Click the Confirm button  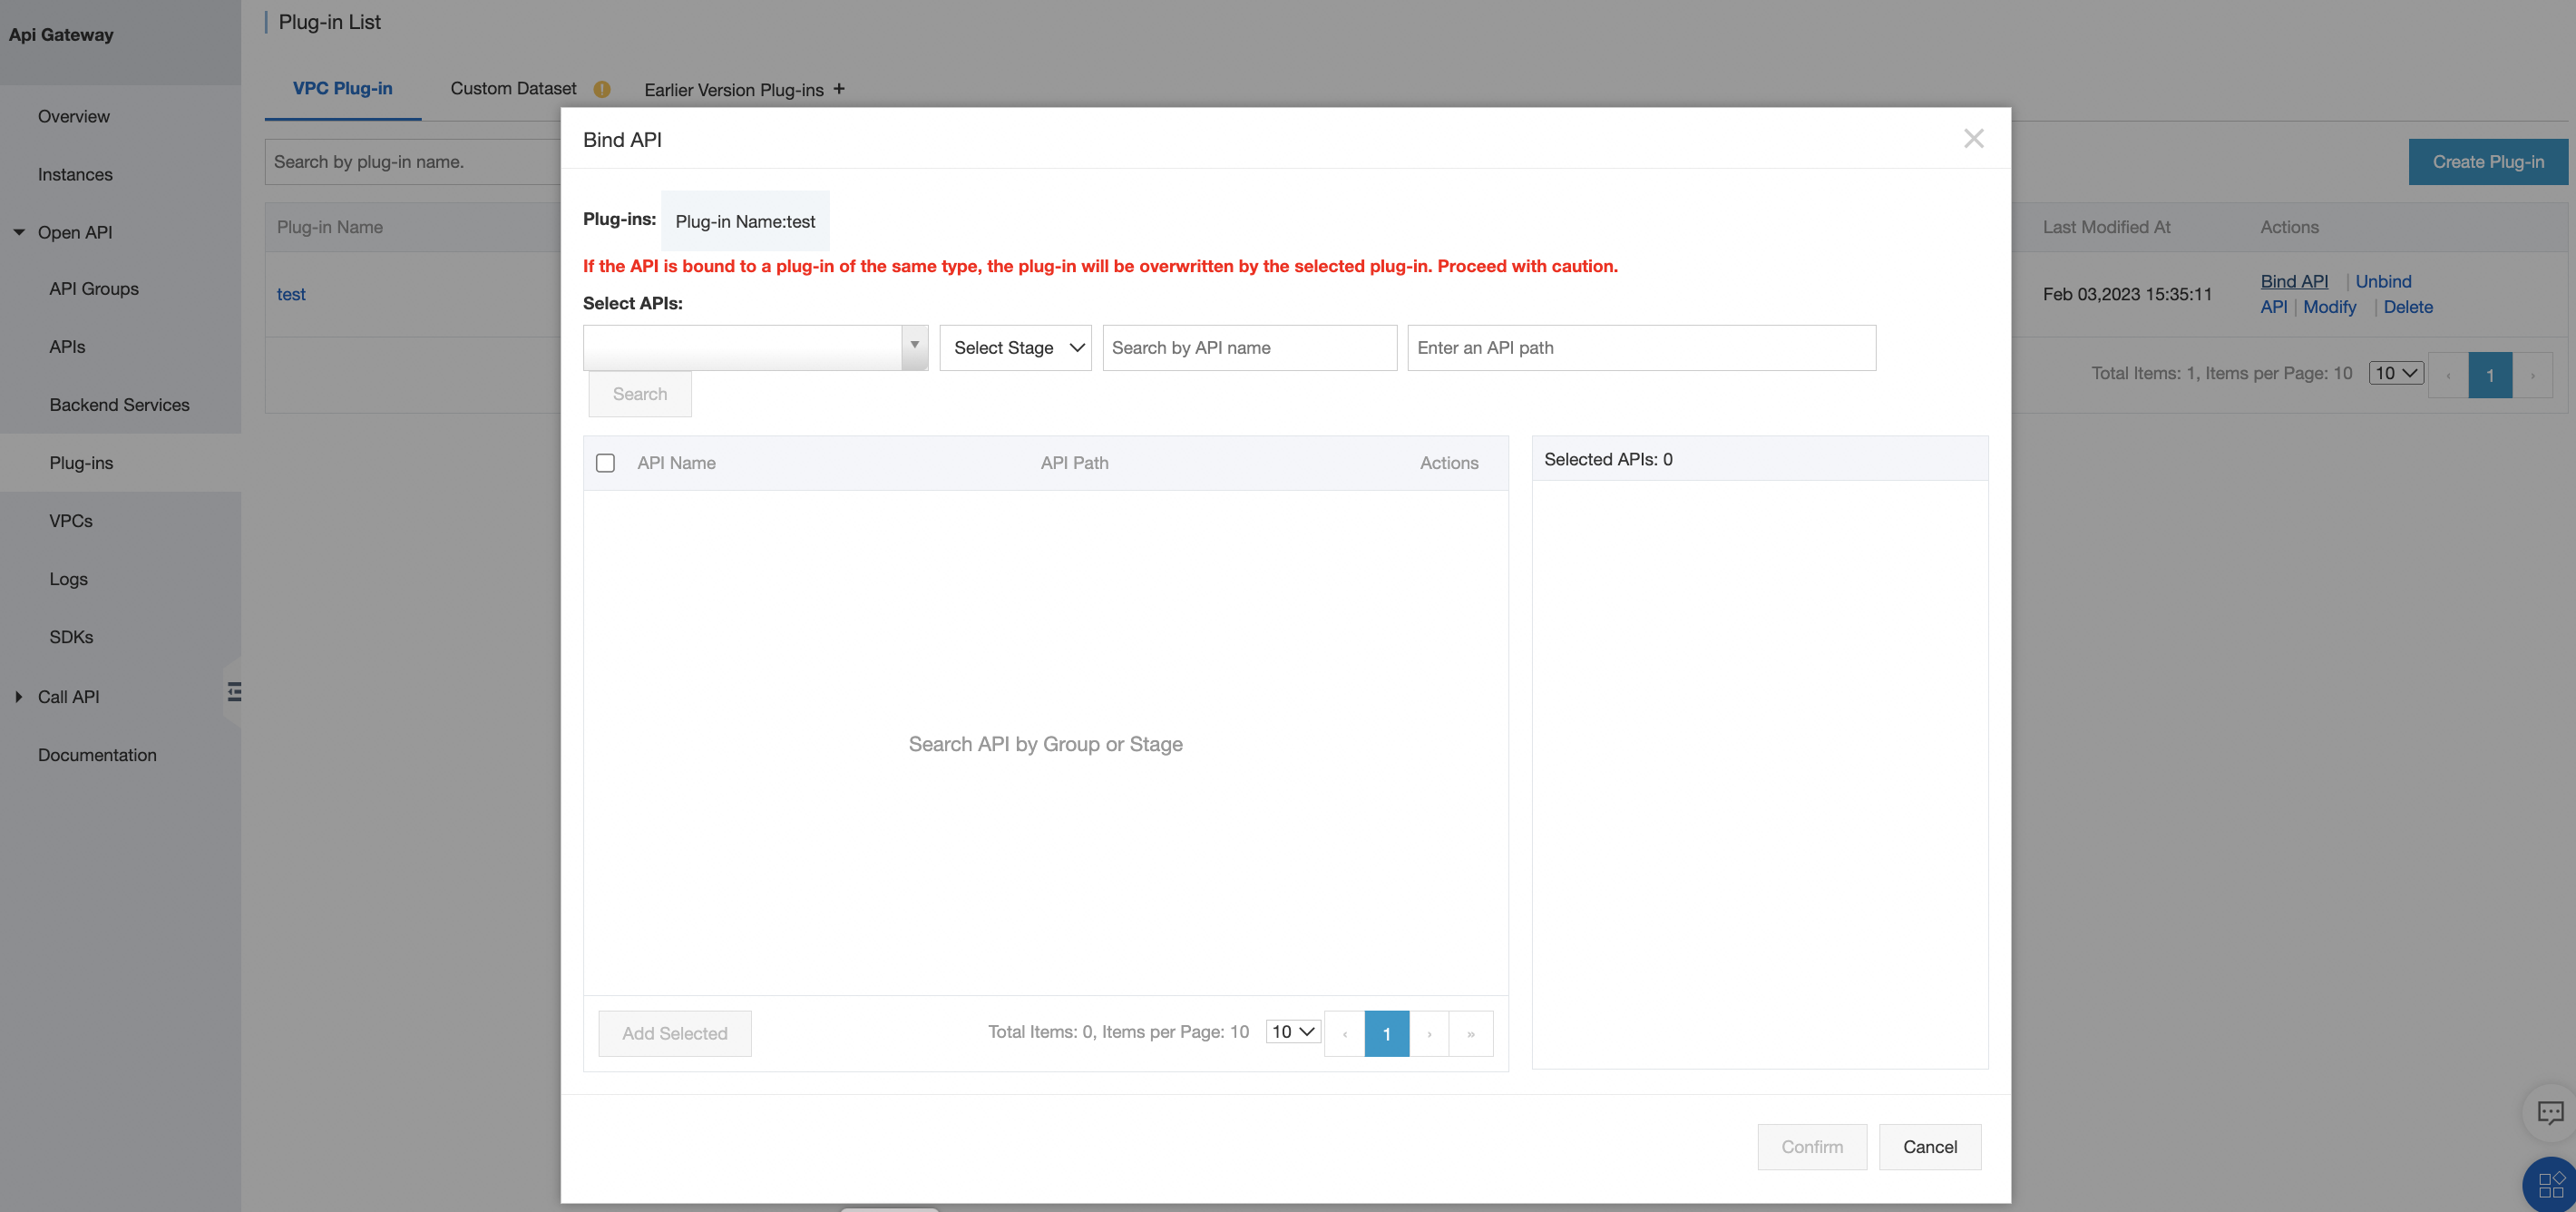pyautogui.click(x=1812, y=1146)
